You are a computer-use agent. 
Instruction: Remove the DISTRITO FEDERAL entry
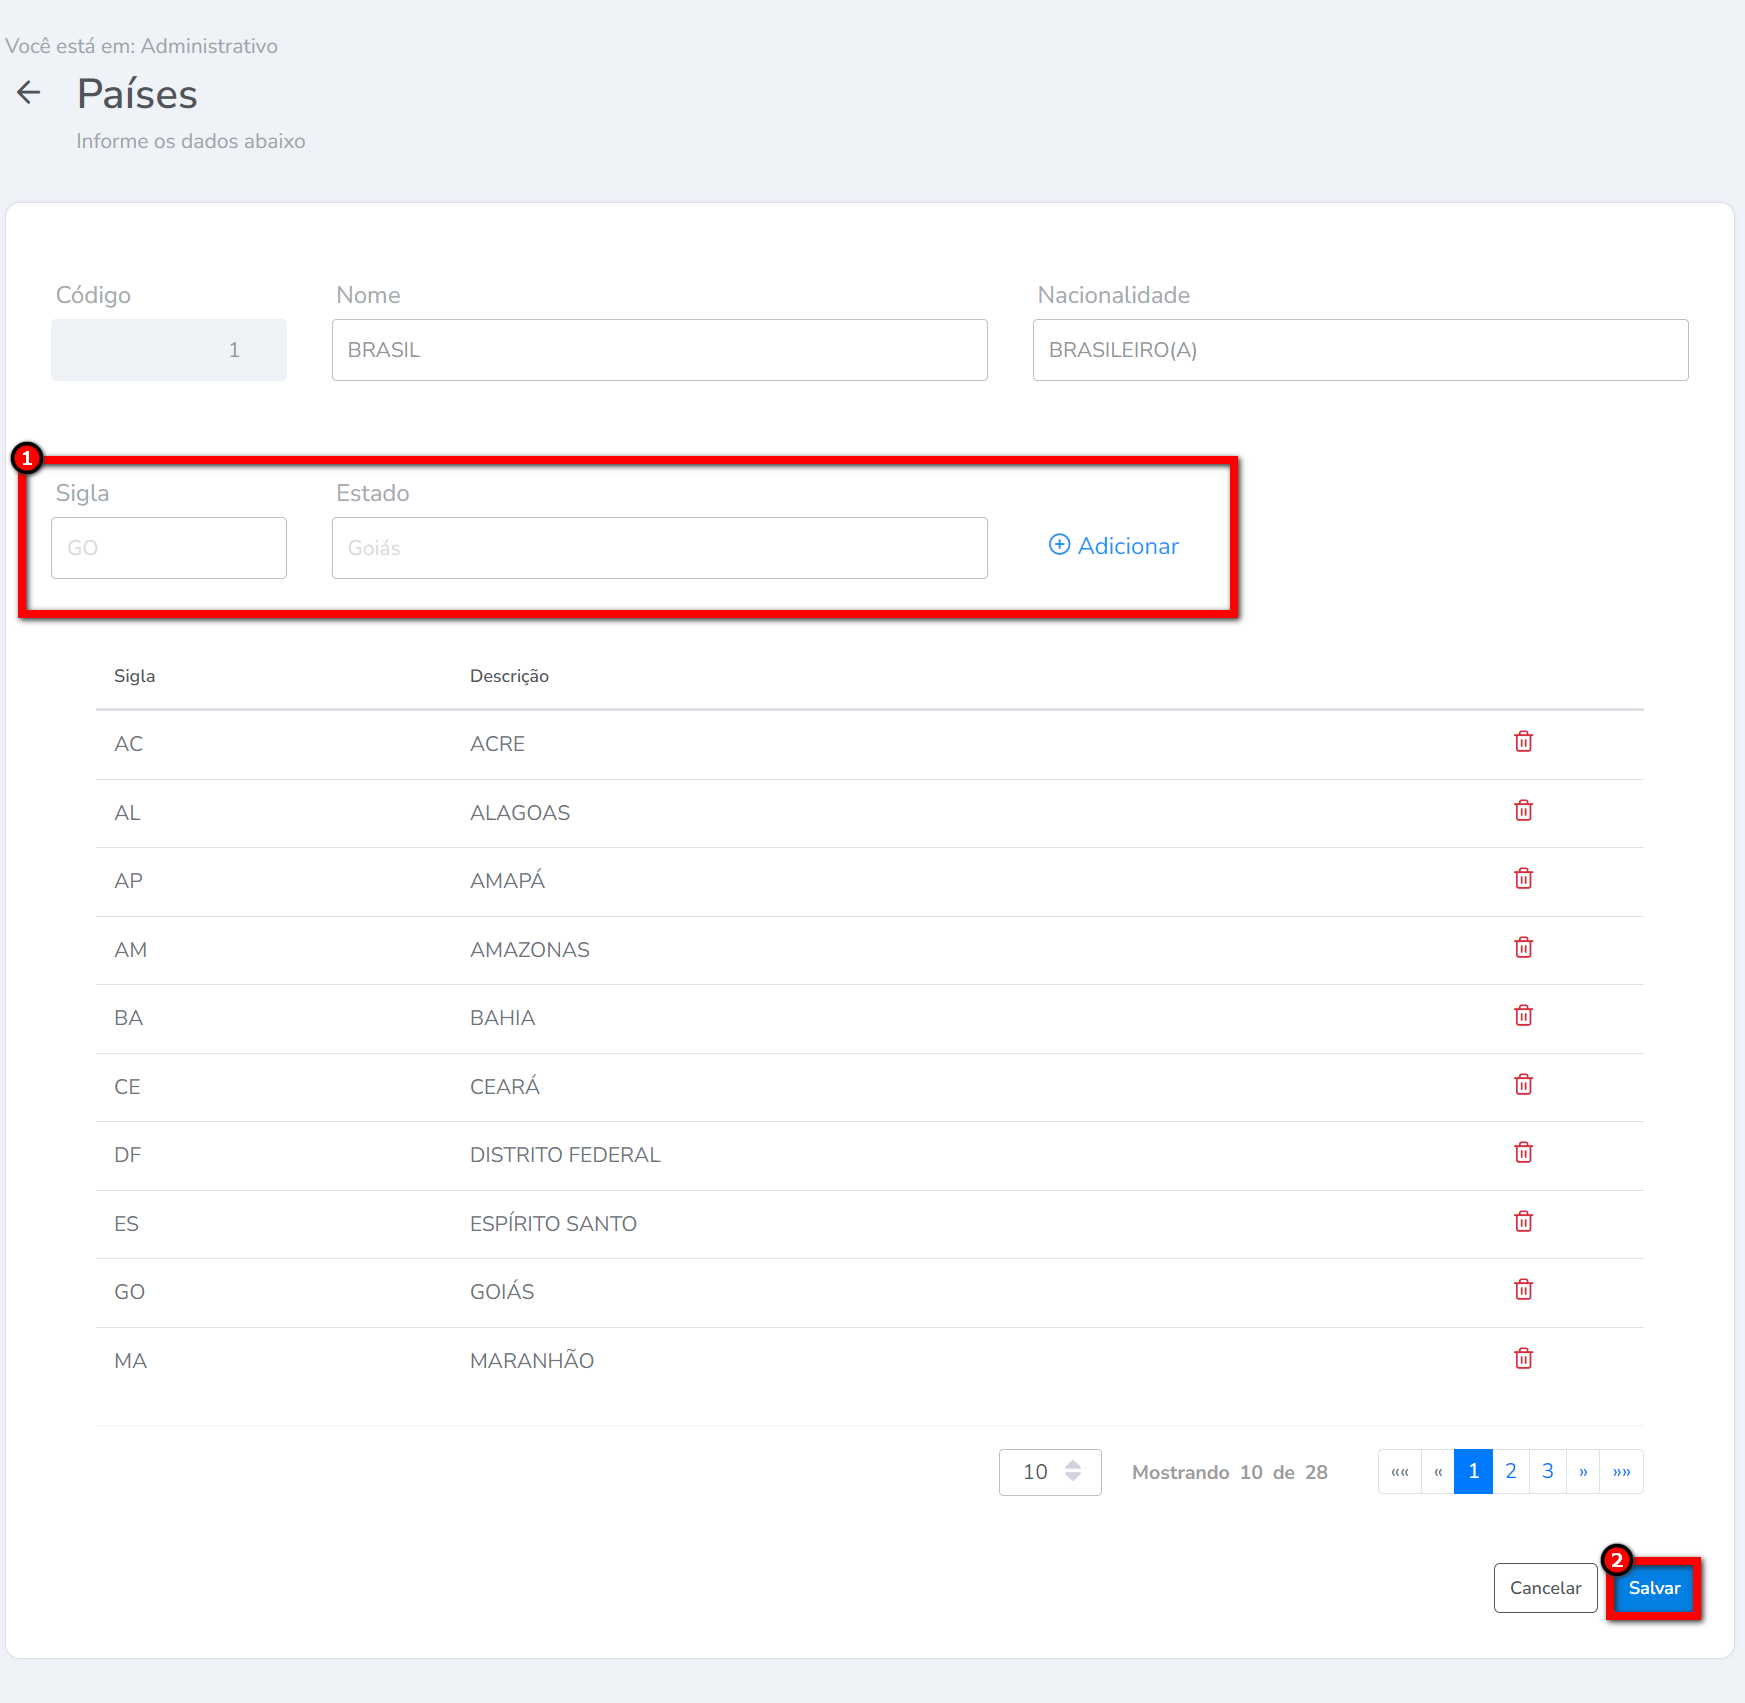click(1523, 1153)
